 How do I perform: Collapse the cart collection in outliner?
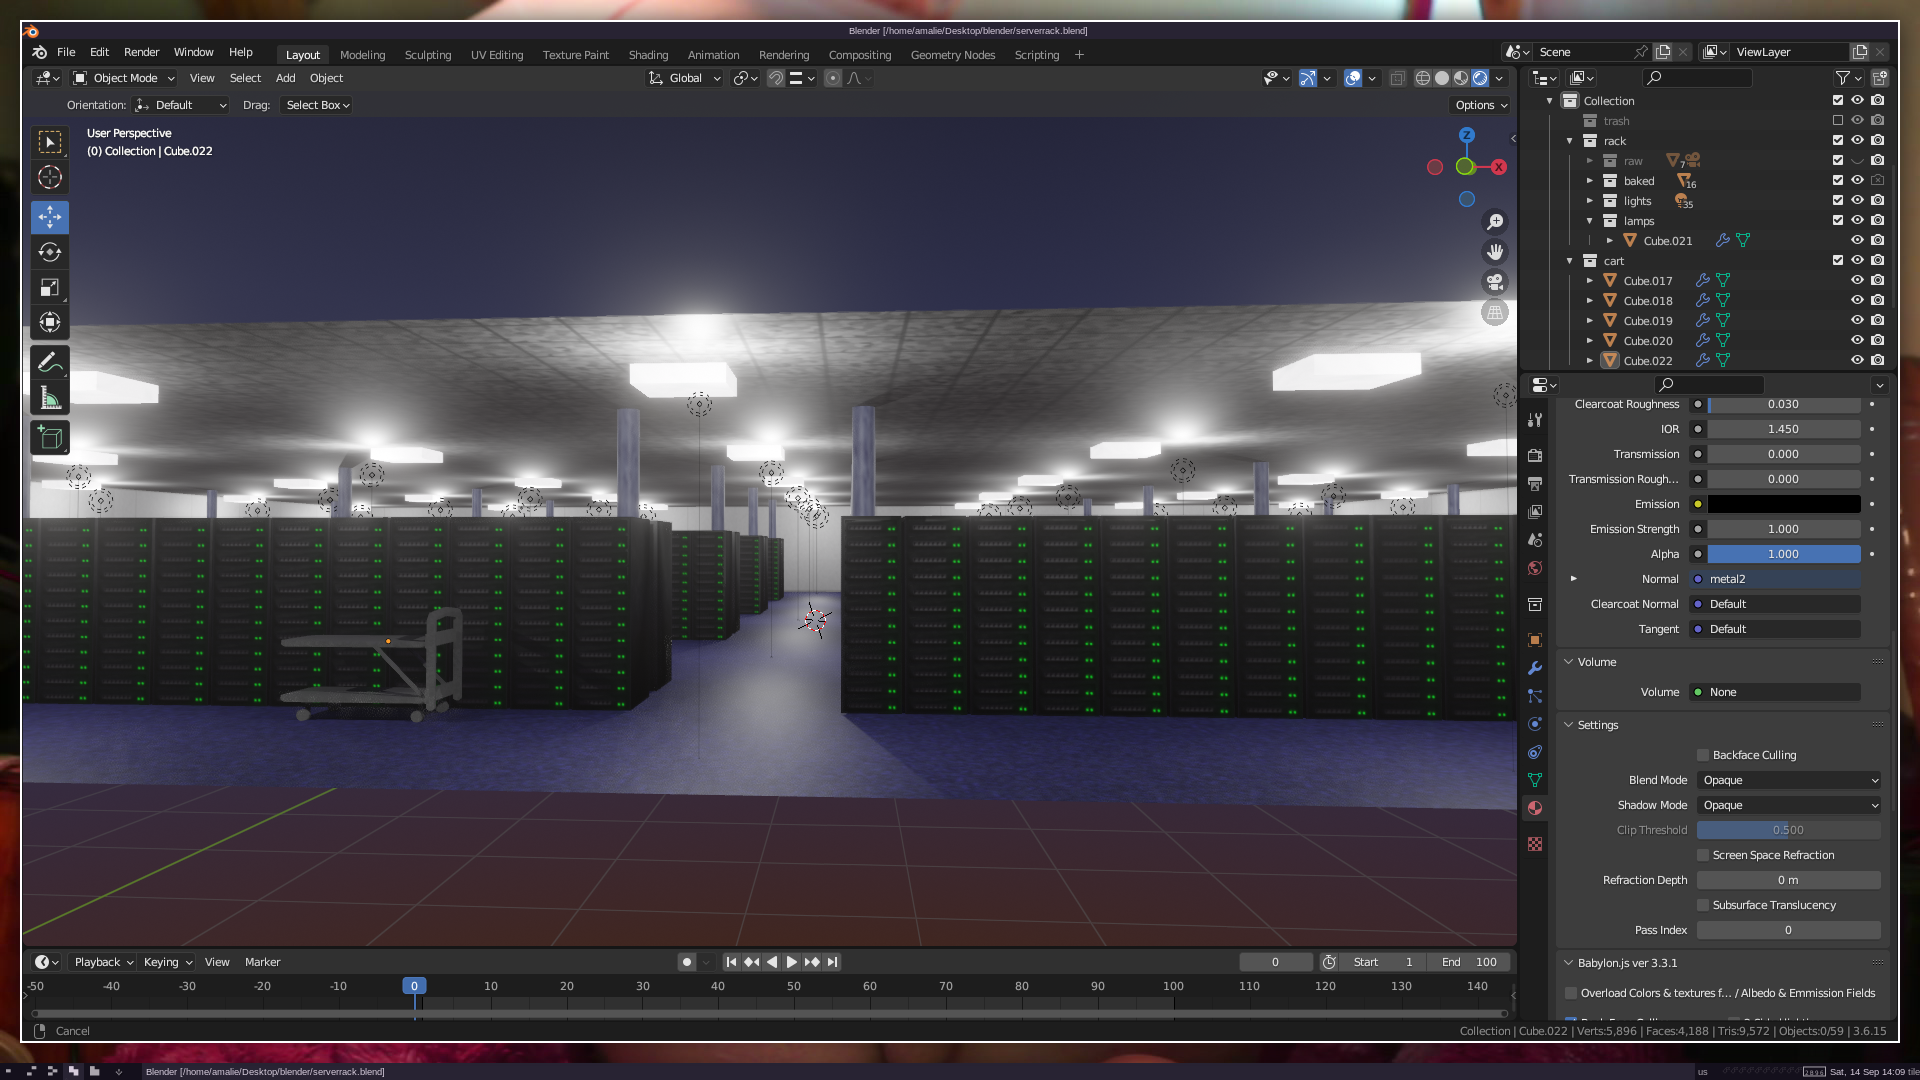coord(1570,261)
